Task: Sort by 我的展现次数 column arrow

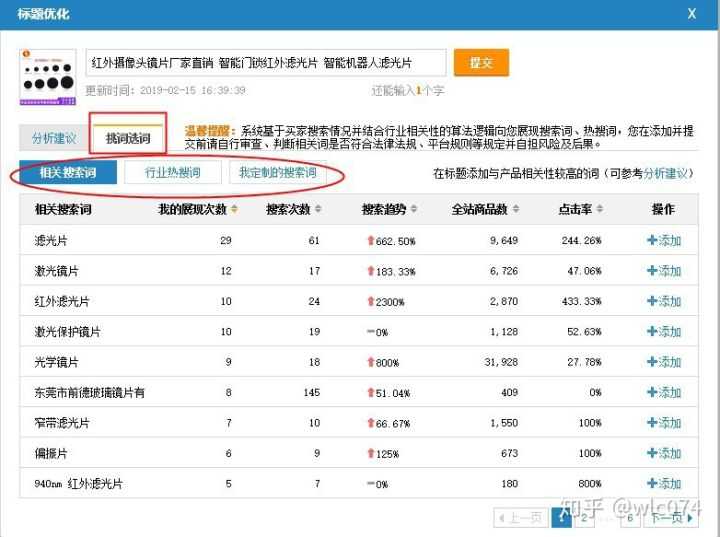Action: coord(234,209)
